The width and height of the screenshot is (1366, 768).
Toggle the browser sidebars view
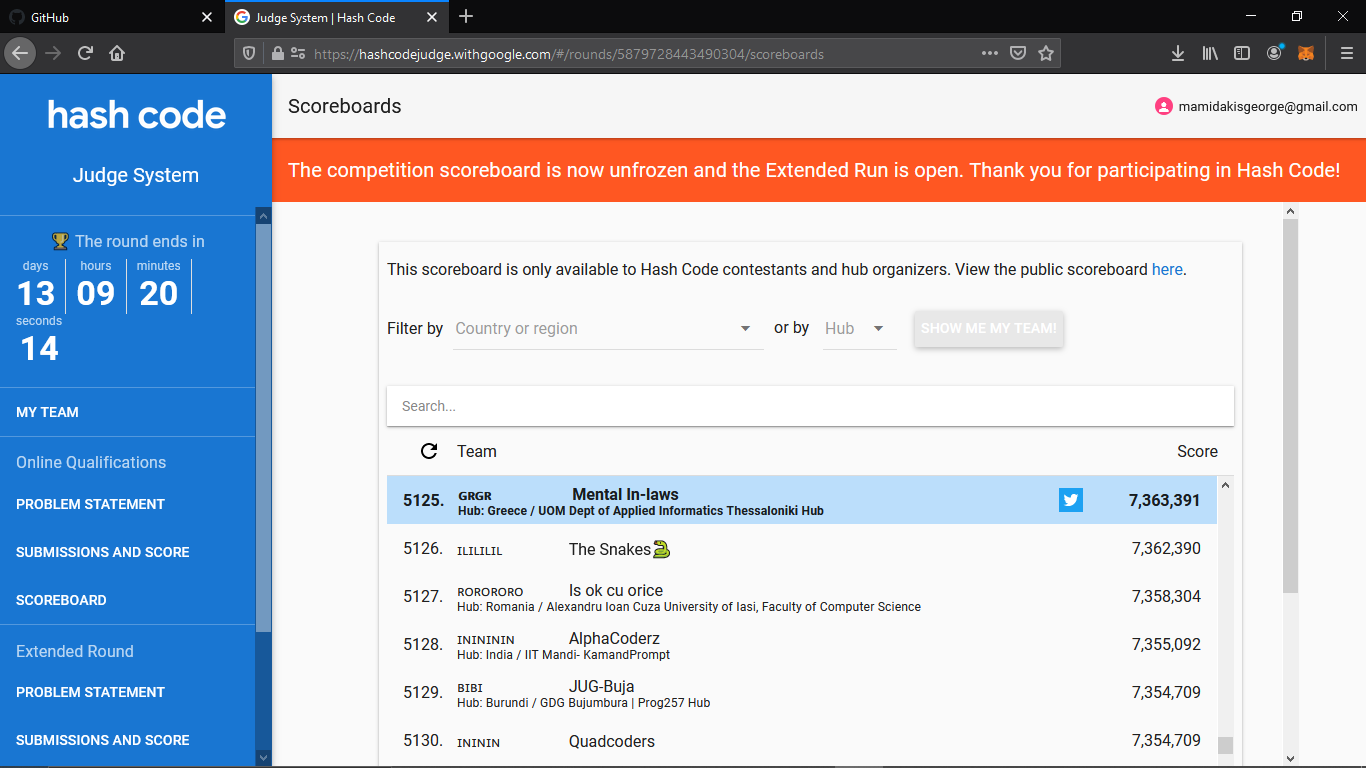[1242, 54]
